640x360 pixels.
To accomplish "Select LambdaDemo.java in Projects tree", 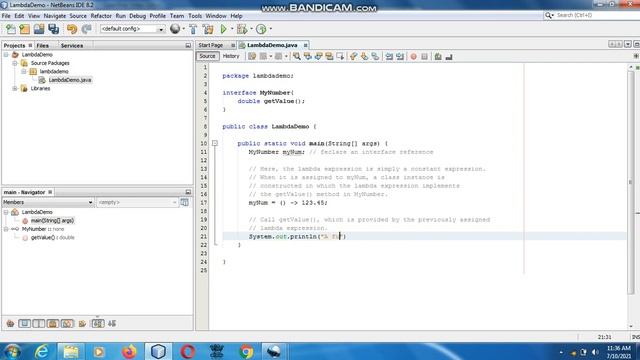I will pyautogui.click(x=70, y=80).
